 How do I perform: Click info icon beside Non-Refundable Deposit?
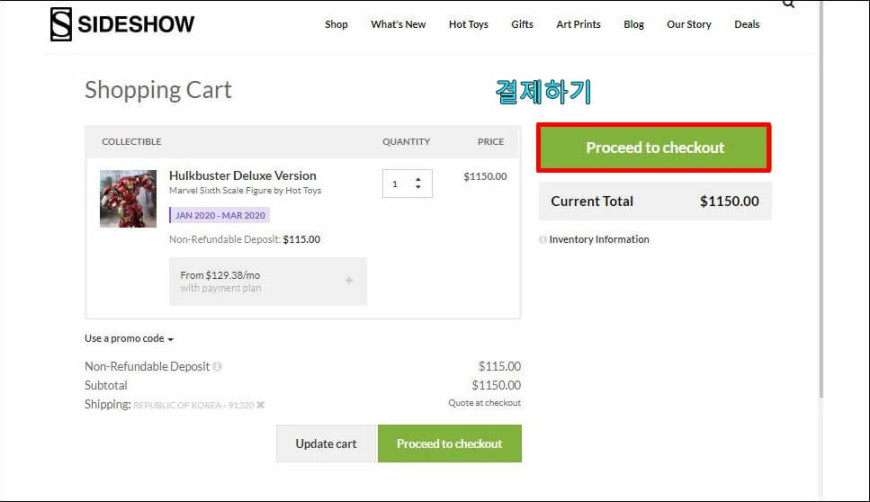tap(218, 366)
